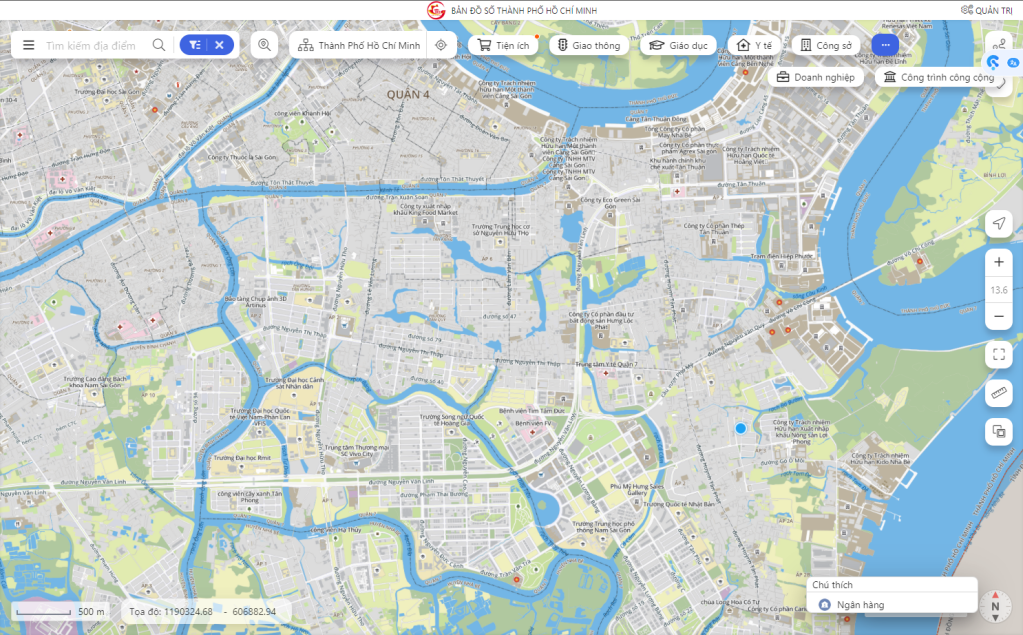Viewport: 1023px width, 635px height.
Task: Click the magnifier search icon
Action: [159, 45]
